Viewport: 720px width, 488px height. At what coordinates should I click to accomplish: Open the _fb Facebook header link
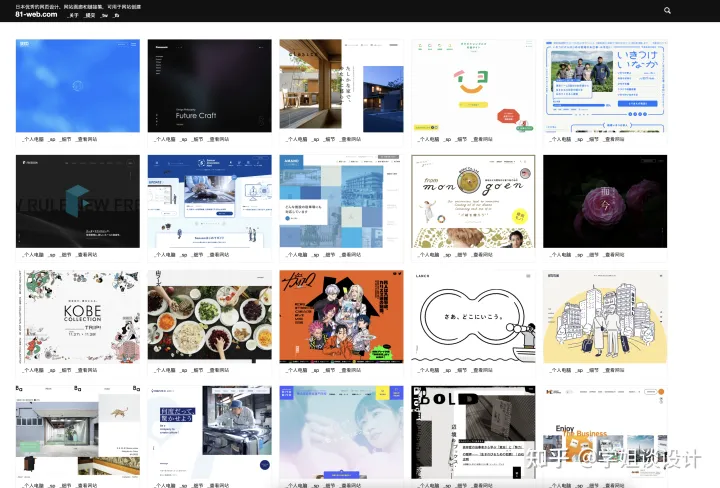116,15
